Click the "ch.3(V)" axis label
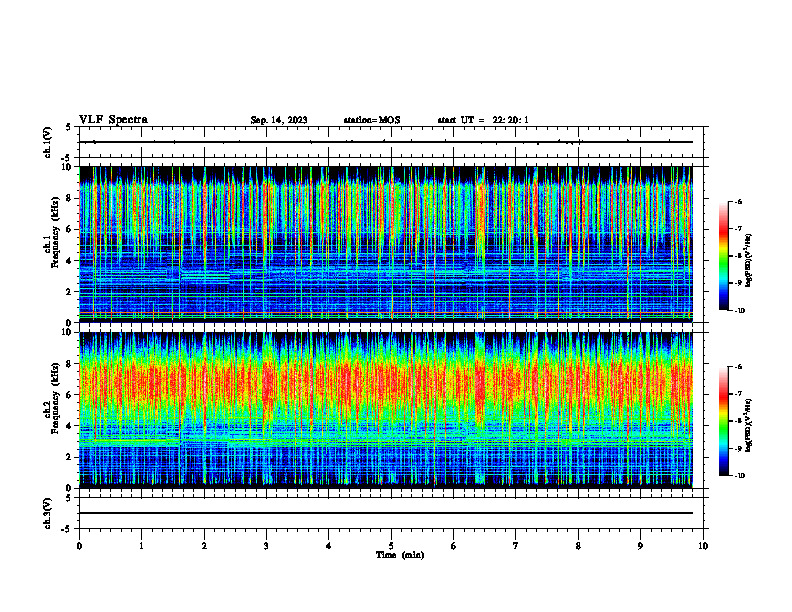The image size is (792, 612). (48, 513)
